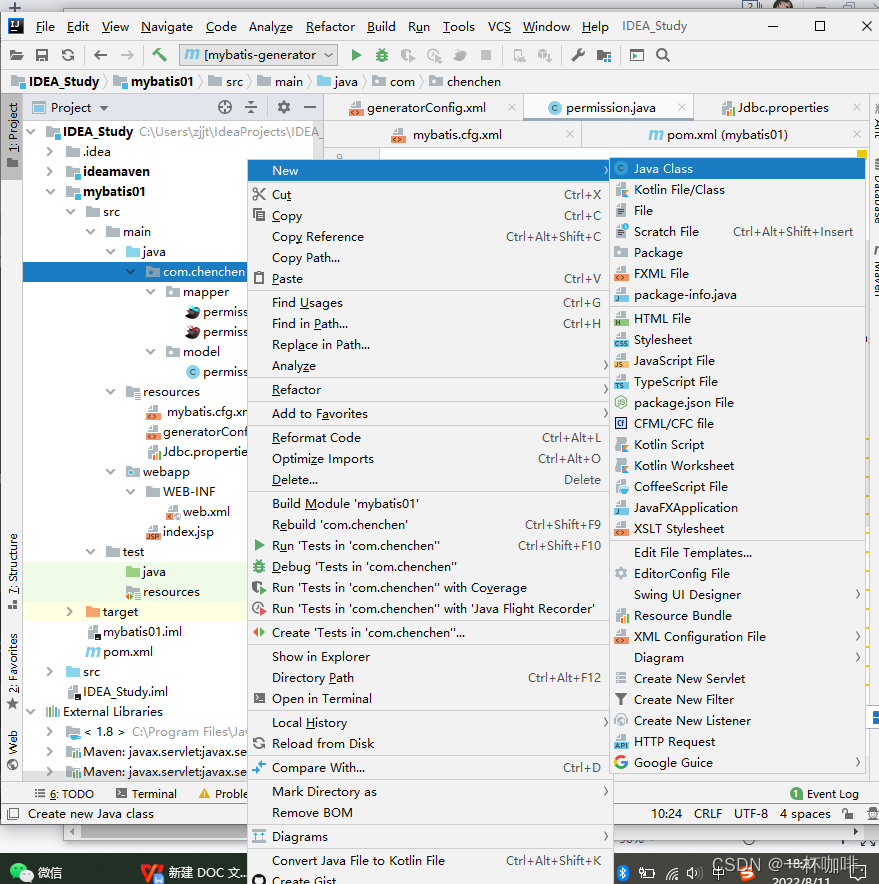The height and width of the screenshot is (884, 879).
Task: Click the read-only lock icon in status bar
Action: [847, 813]
